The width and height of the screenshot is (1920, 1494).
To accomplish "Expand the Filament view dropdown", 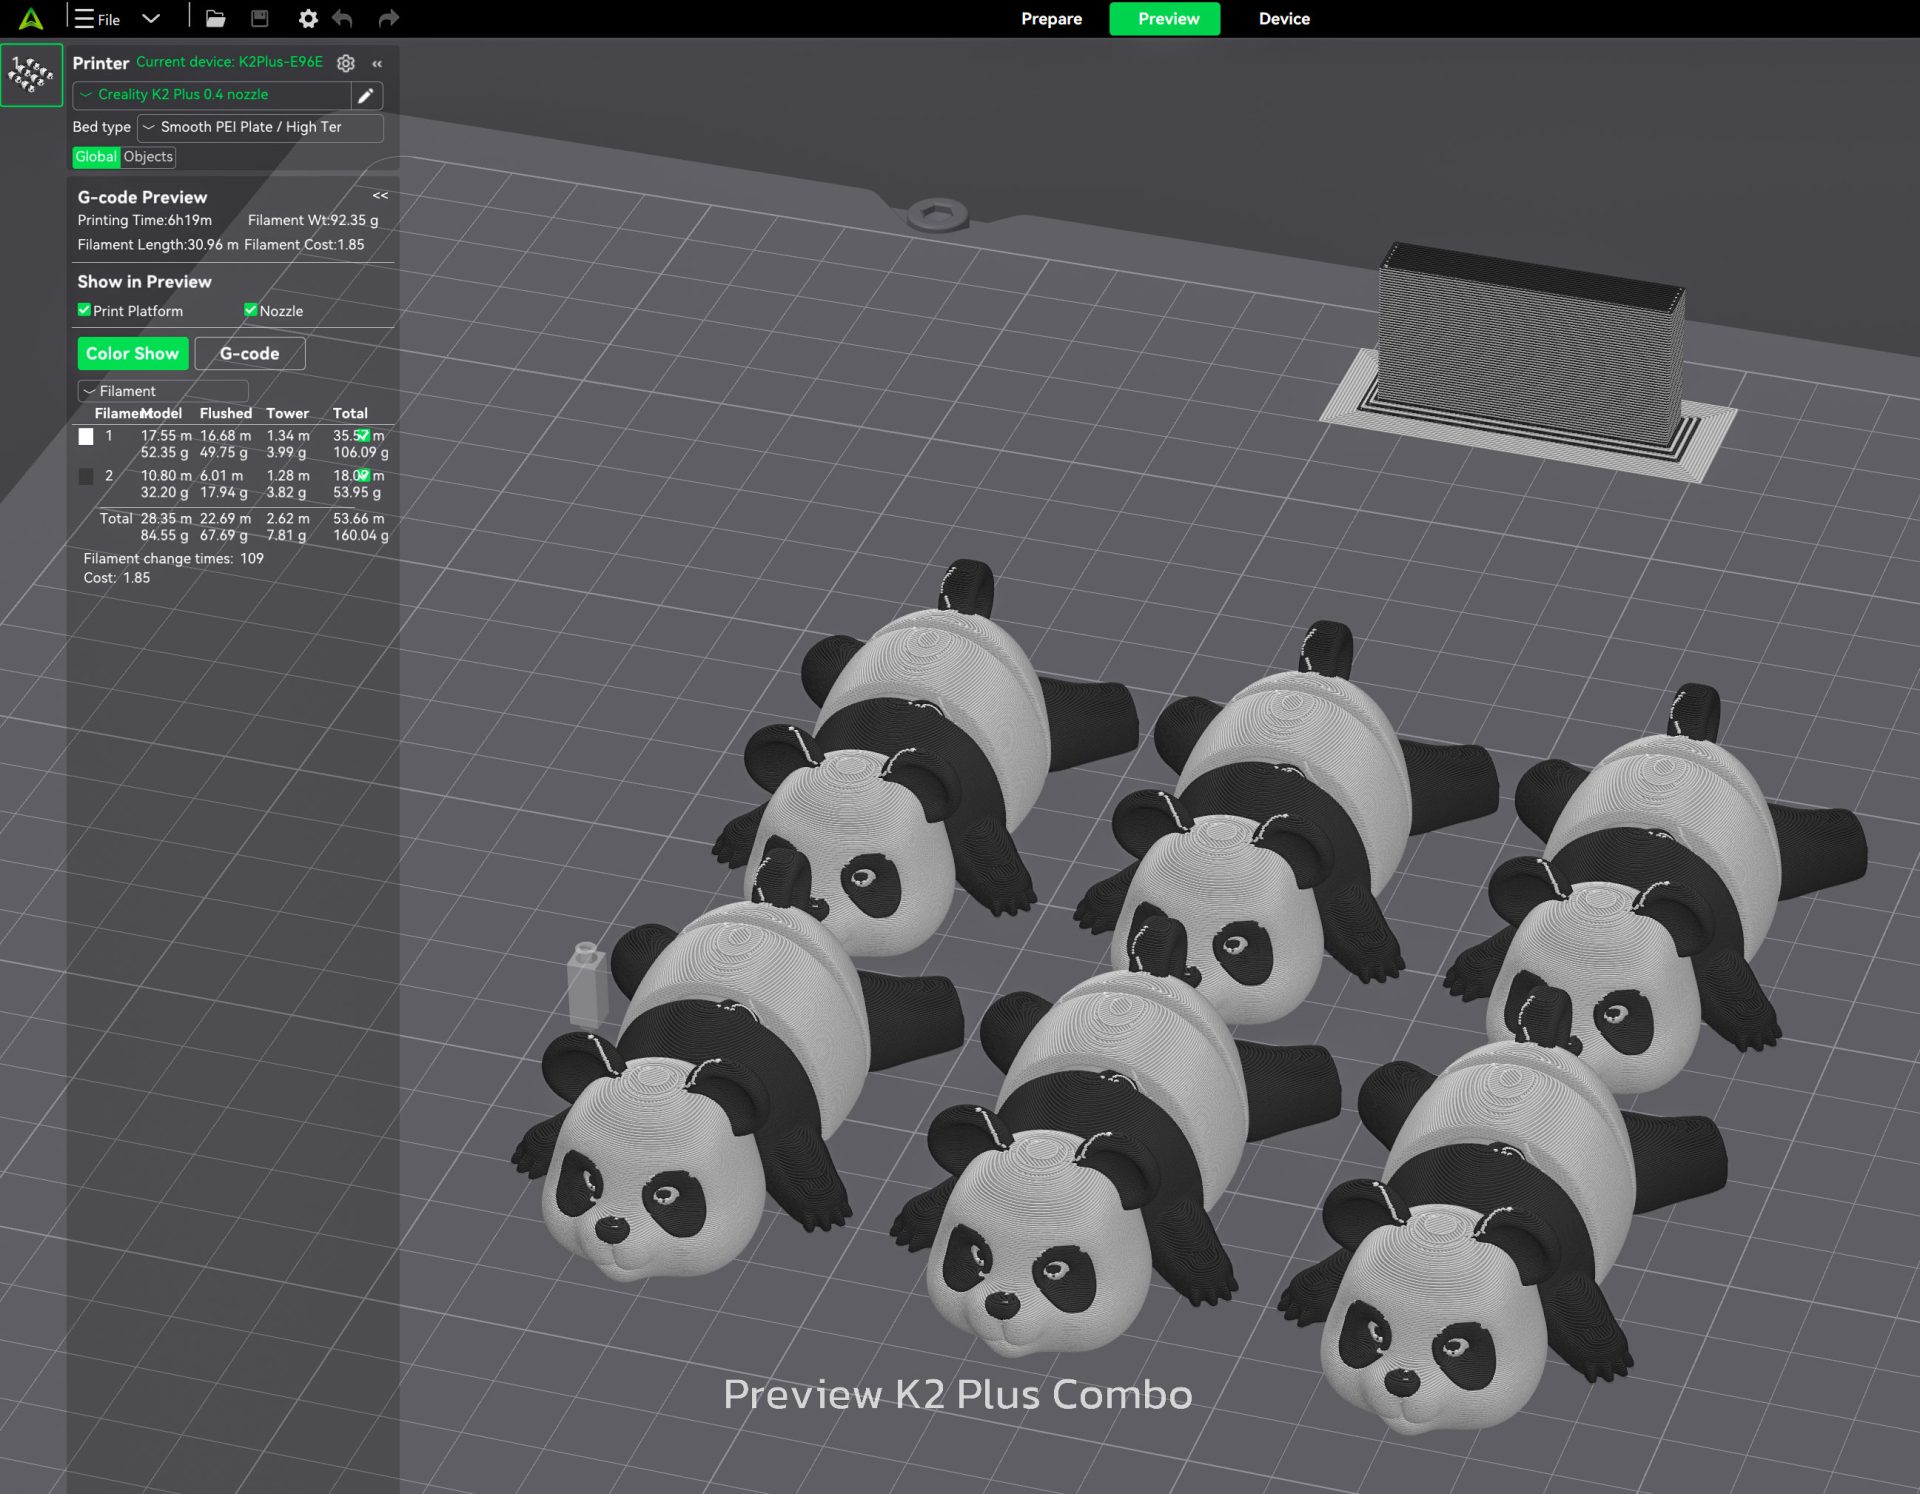I will tap(163, 391).
